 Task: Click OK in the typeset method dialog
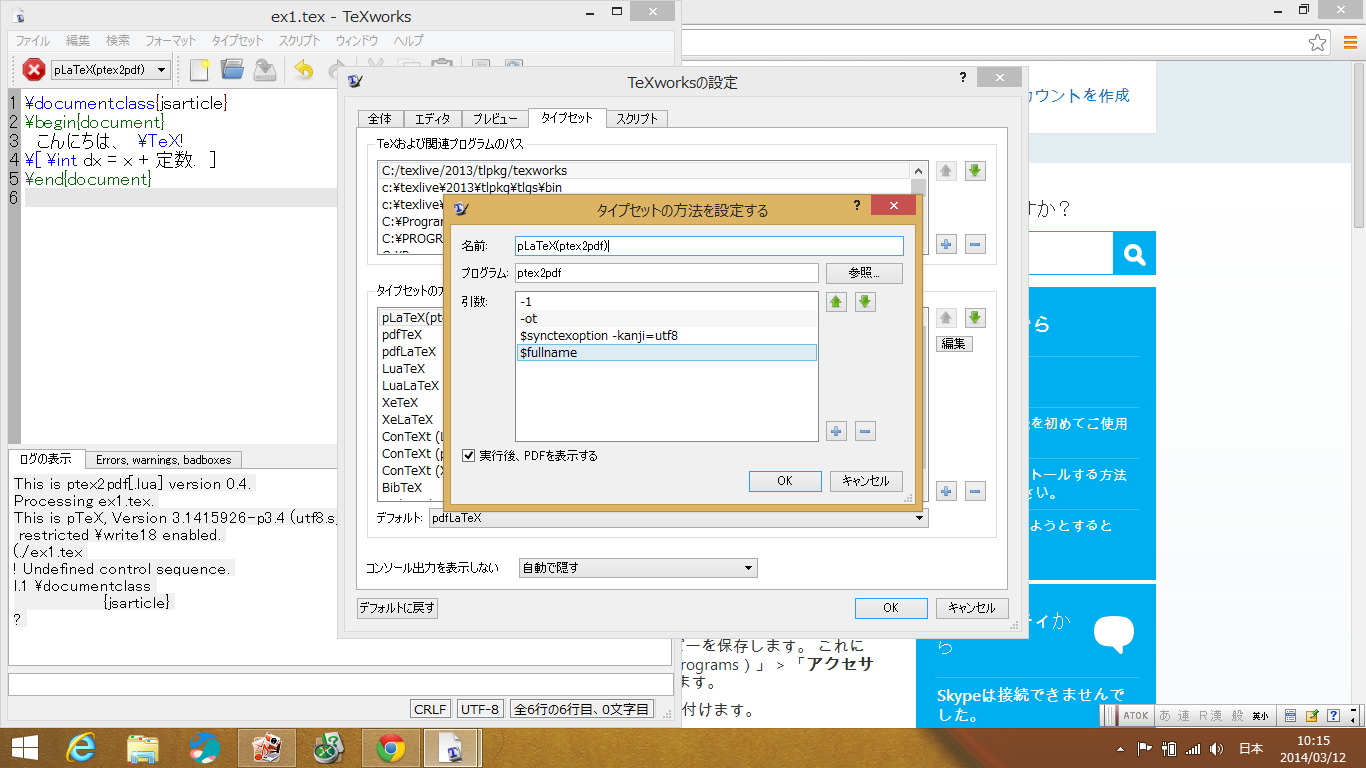pos(785,481)
